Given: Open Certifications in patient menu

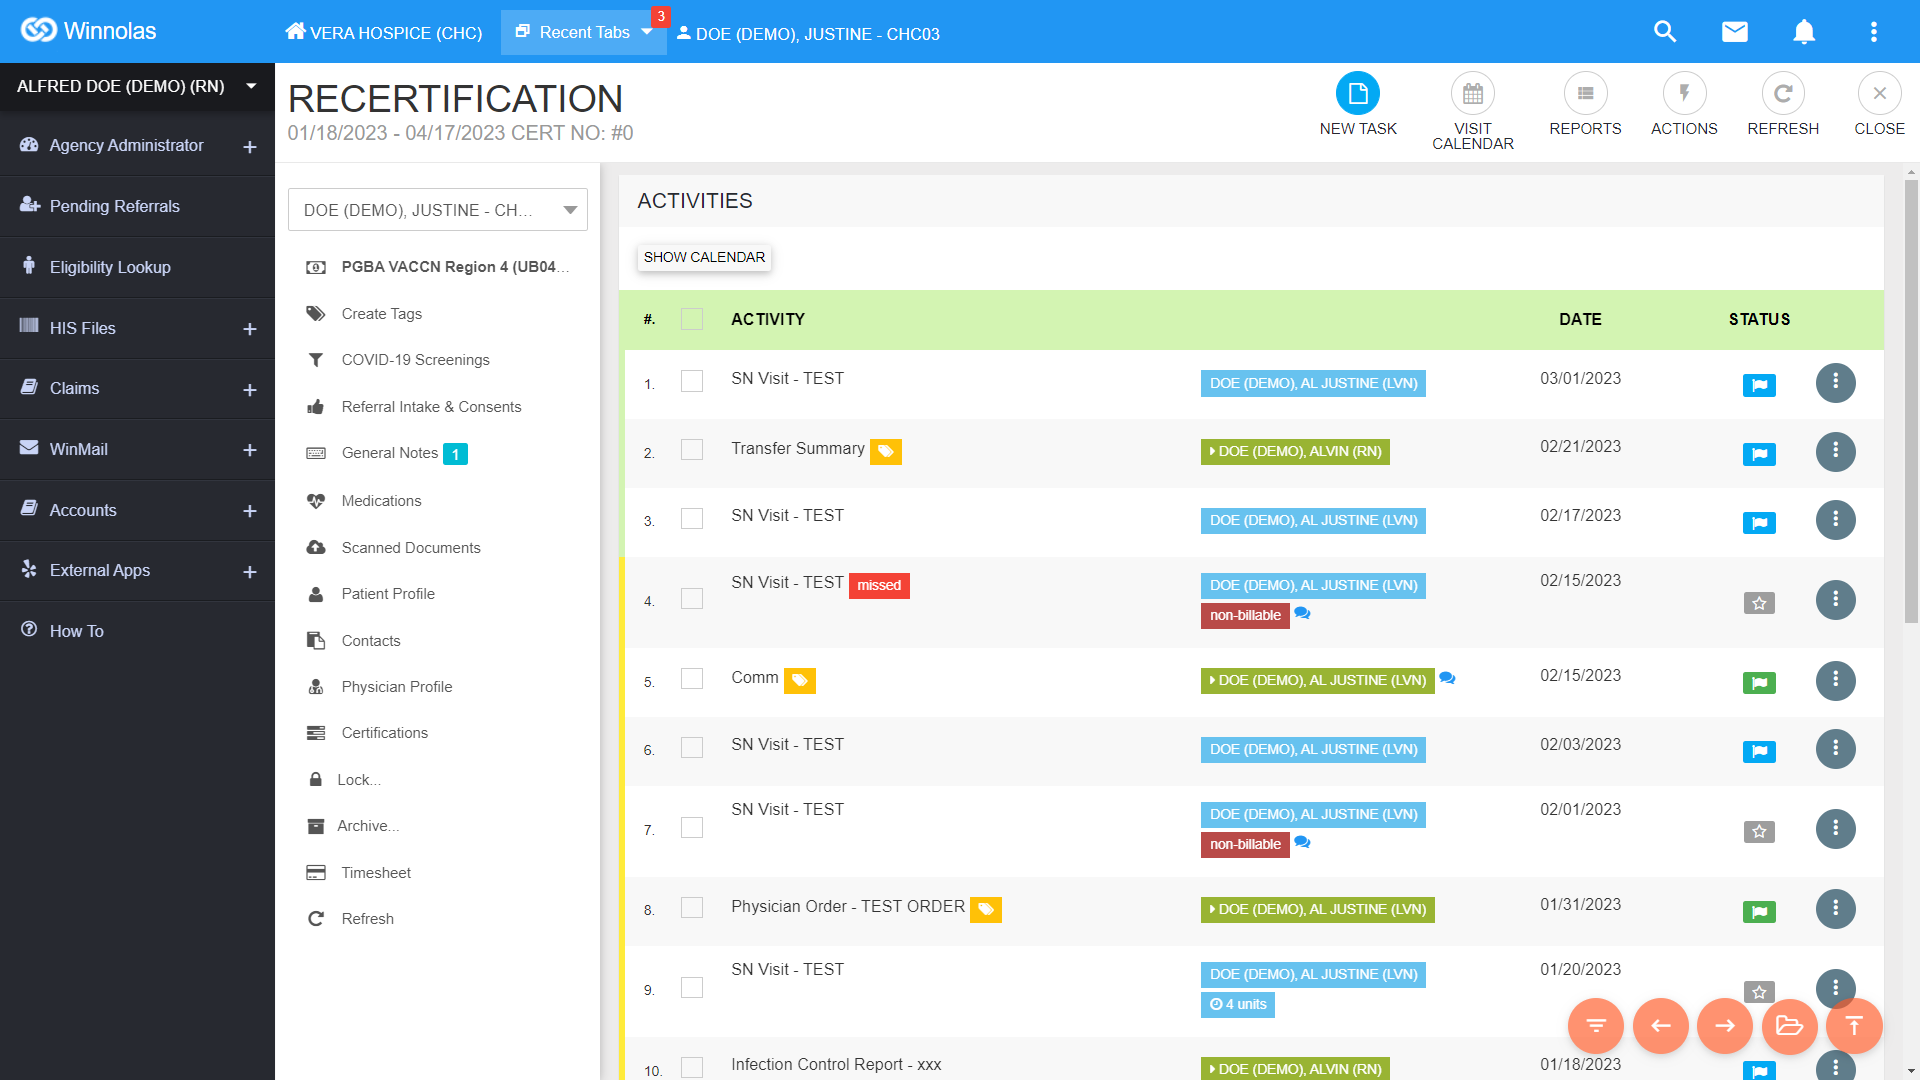Looking at the screenshot, I should 385,733.
